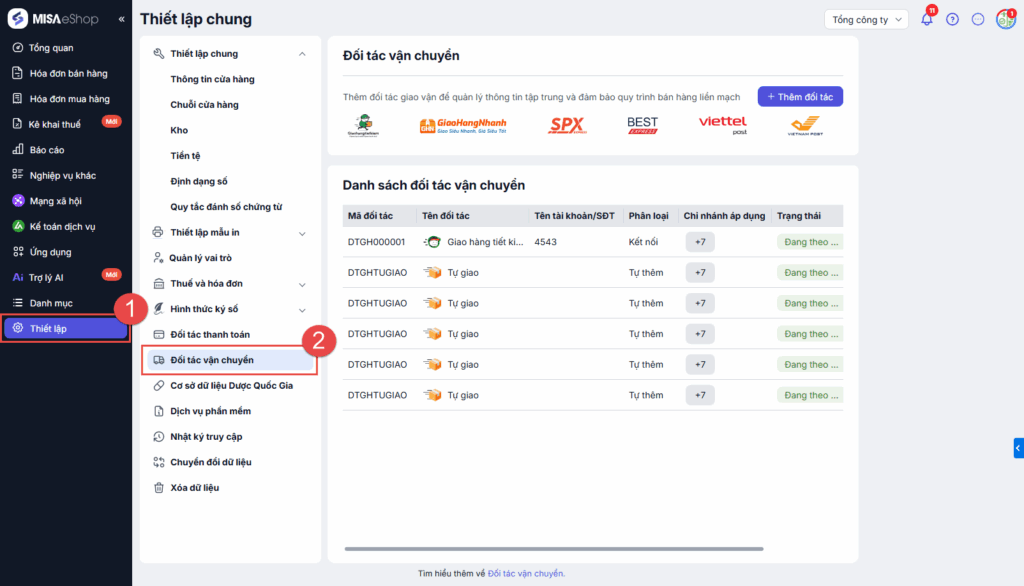The height and width of the screenshot is (586, 1024).
Task: Select the SPX shipping partner logo
Action: [567, 125]
